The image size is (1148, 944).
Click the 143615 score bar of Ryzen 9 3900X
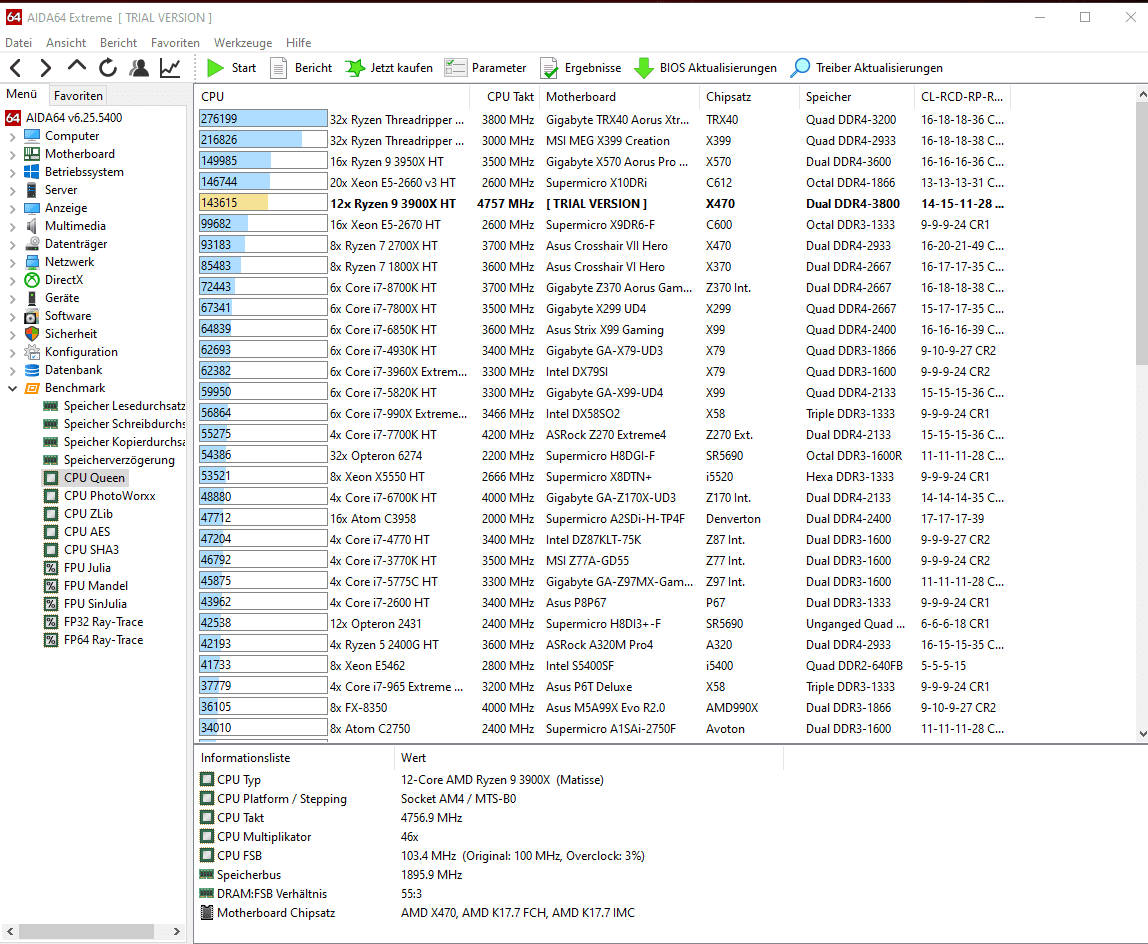coord(263,203)
